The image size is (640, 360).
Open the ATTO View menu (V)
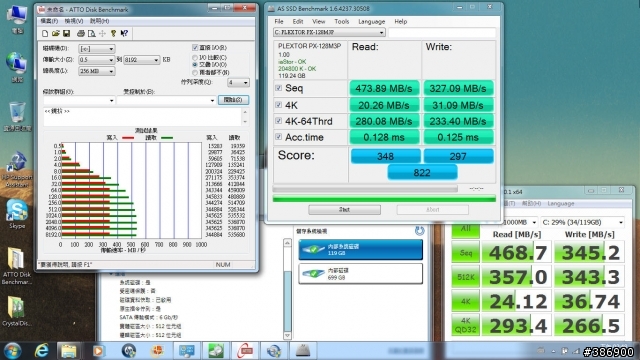[x=74, y=21]
